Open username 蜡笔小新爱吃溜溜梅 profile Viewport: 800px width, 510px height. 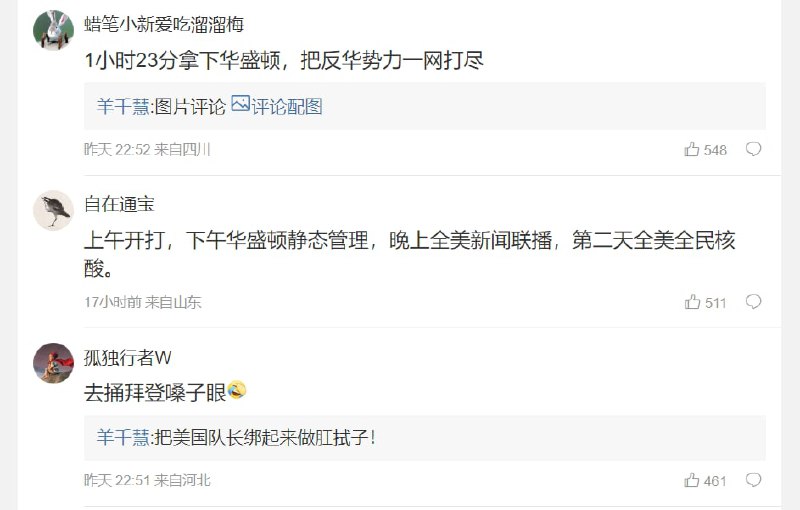(164, 24)
